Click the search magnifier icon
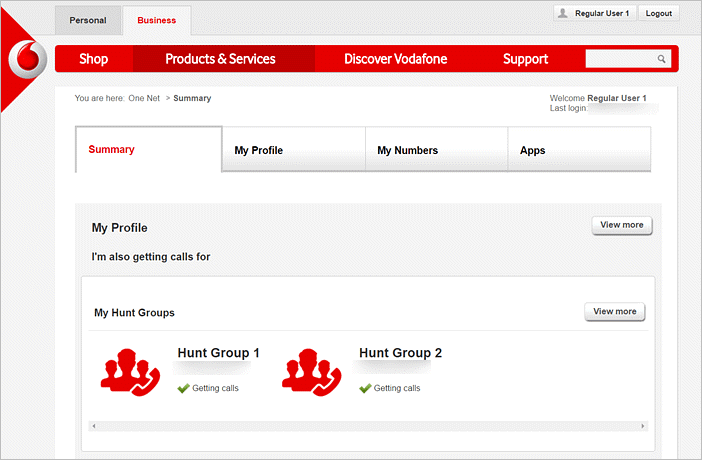 tap(661, 59)
